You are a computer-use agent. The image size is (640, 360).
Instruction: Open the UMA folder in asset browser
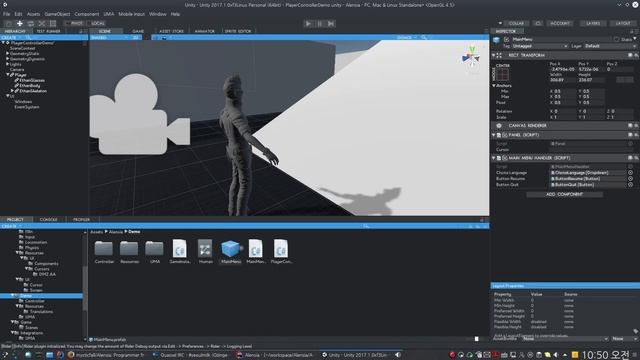[x=154, y=249]
